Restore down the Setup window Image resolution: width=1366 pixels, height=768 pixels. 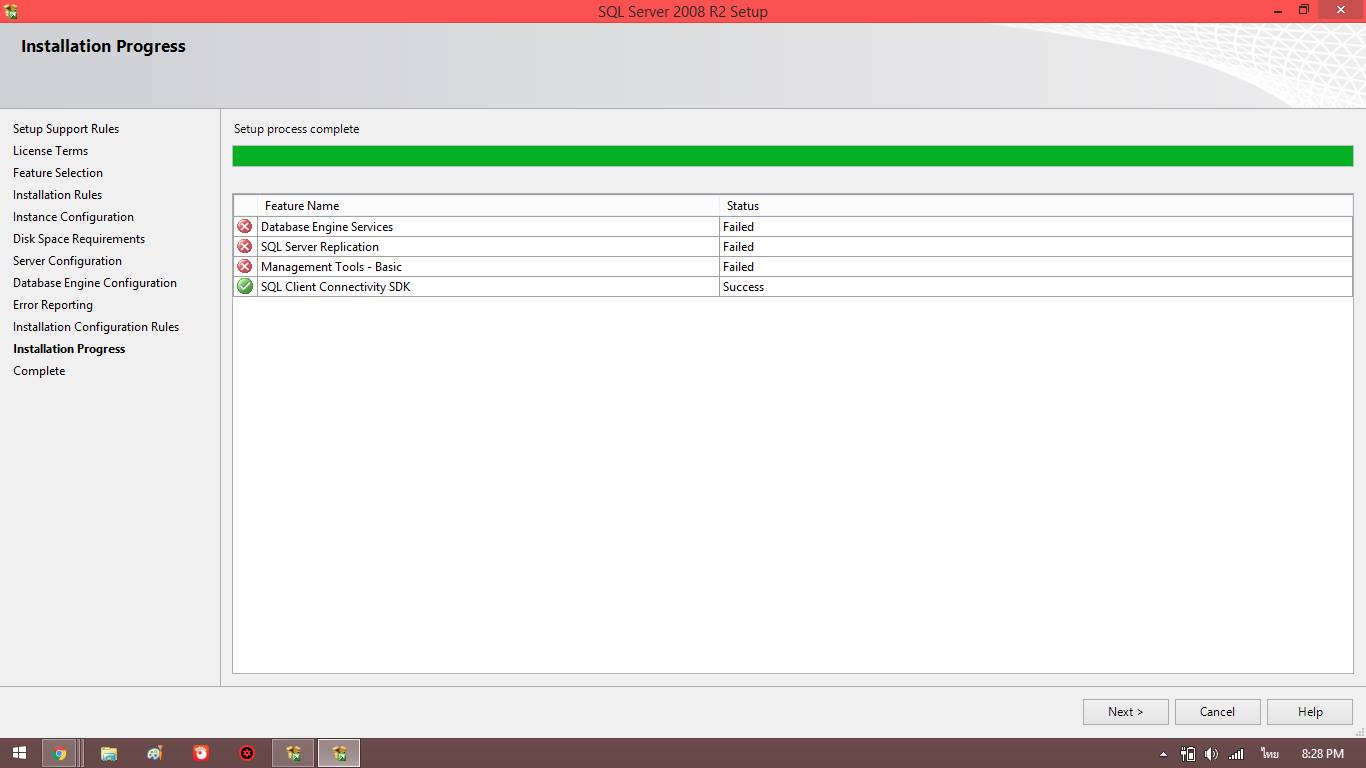click(1304, 10)
